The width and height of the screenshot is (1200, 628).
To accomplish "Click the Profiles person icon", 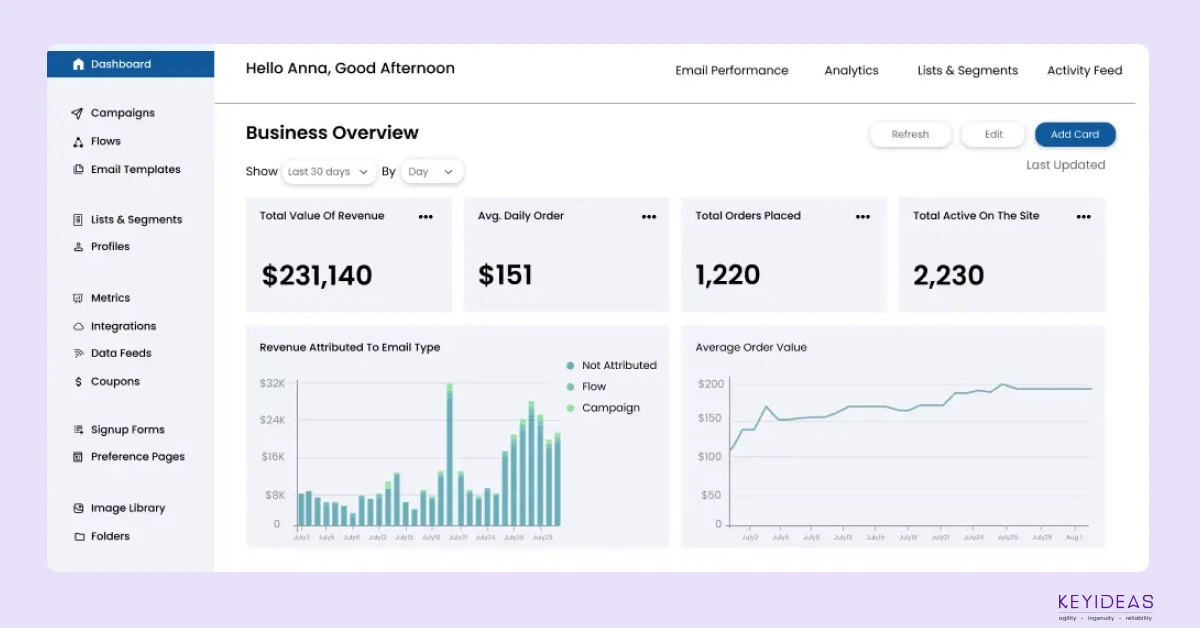I will (x=78, y=247).
